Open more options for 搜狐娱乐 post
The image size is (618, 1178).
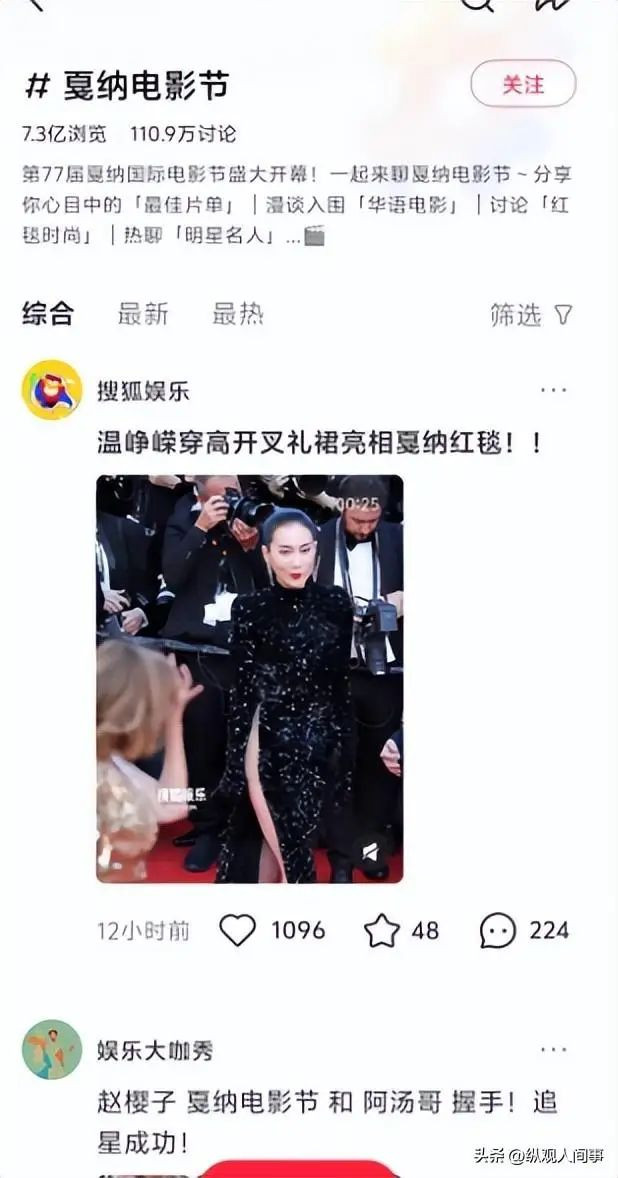pos(554,390)
